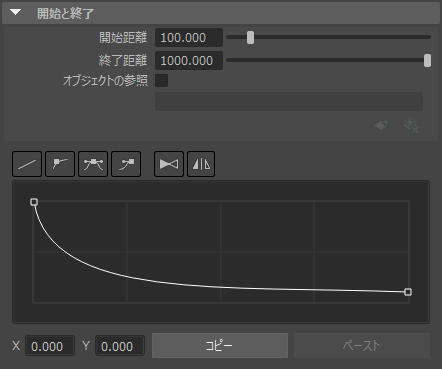Screen dimensions: 442x369
Task: Click the remove object reference icon
Action: point(411,125)
